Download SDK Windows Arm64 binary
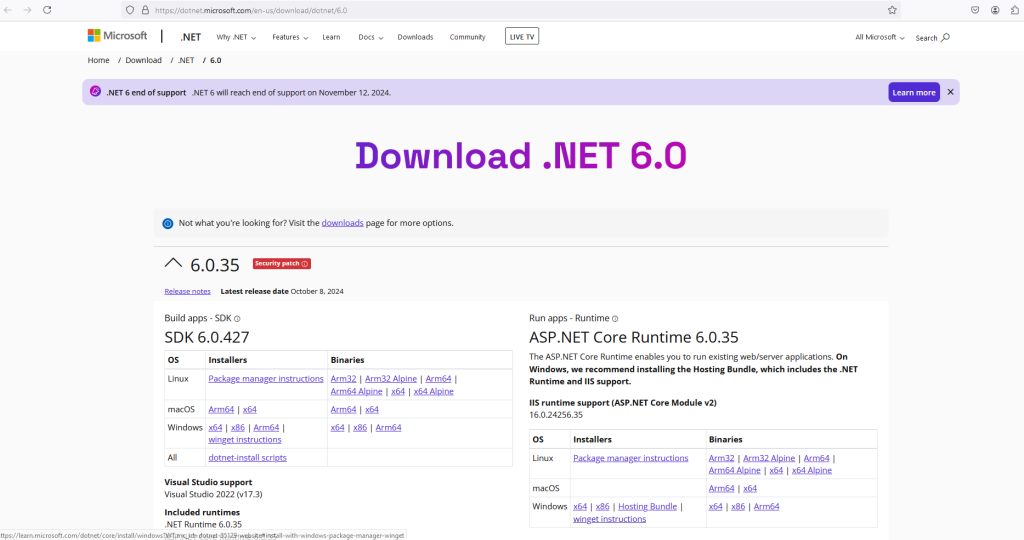The height and width of the screenshot is (540, 1024). pyautogui.click(x=389, y=428)
